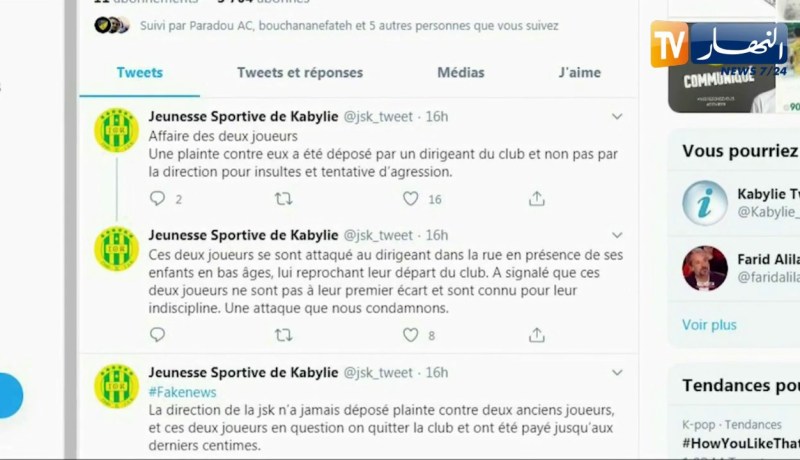Open Farid Alilat profile picture
This screenshot has width=800, height=460.
pos(705,268)
